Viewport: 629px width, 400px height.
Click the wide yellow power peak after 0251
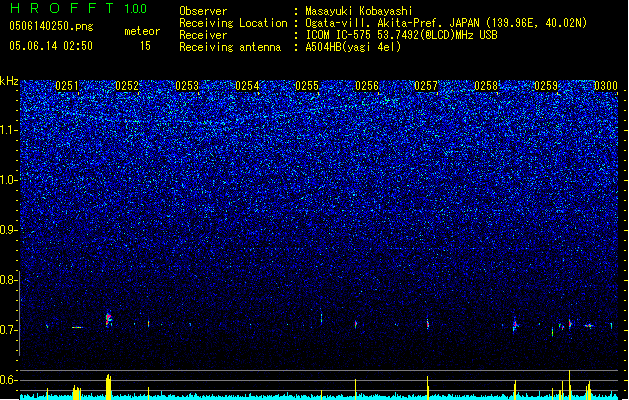pyautogui.click(x=108, y=387)
